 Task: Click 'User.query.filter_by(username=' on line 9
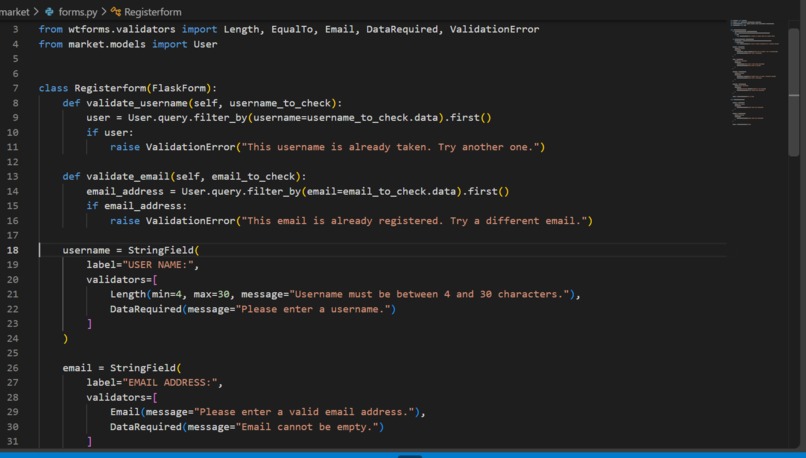[x=217, y=118]
